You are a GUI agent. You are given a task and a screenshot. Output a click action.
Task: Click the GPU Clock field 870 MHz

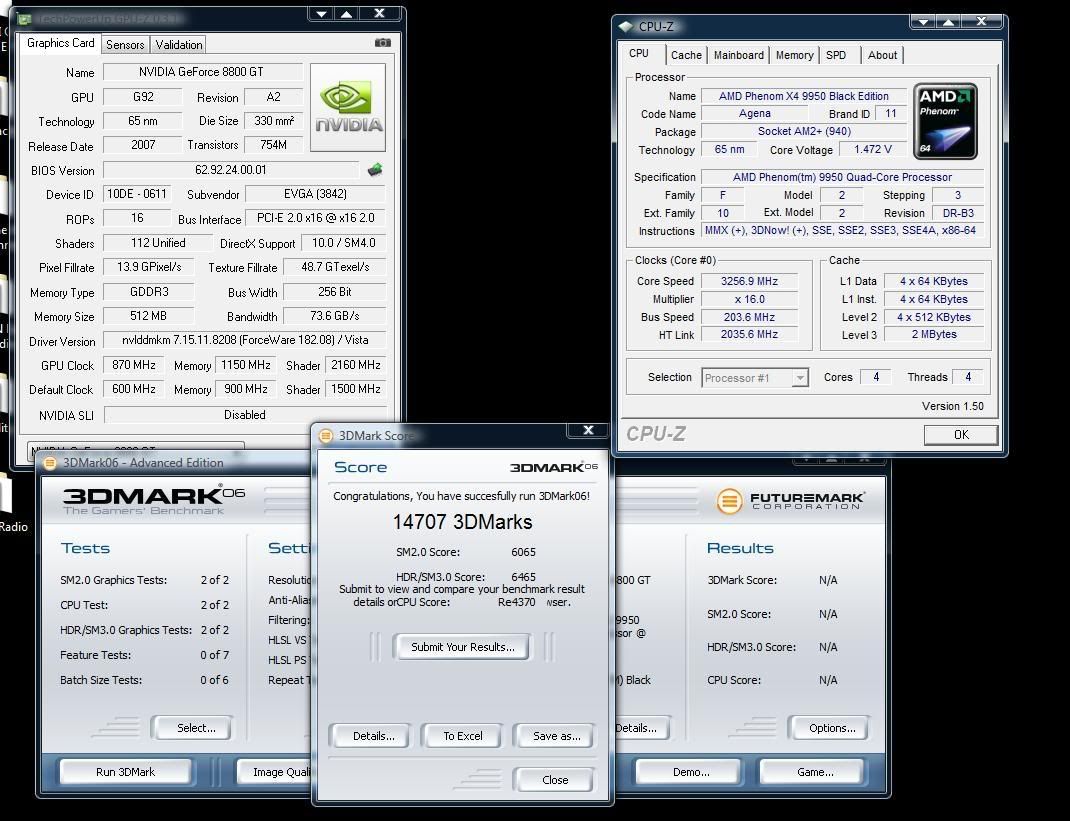pyautogui.click(x=134, y=364)
